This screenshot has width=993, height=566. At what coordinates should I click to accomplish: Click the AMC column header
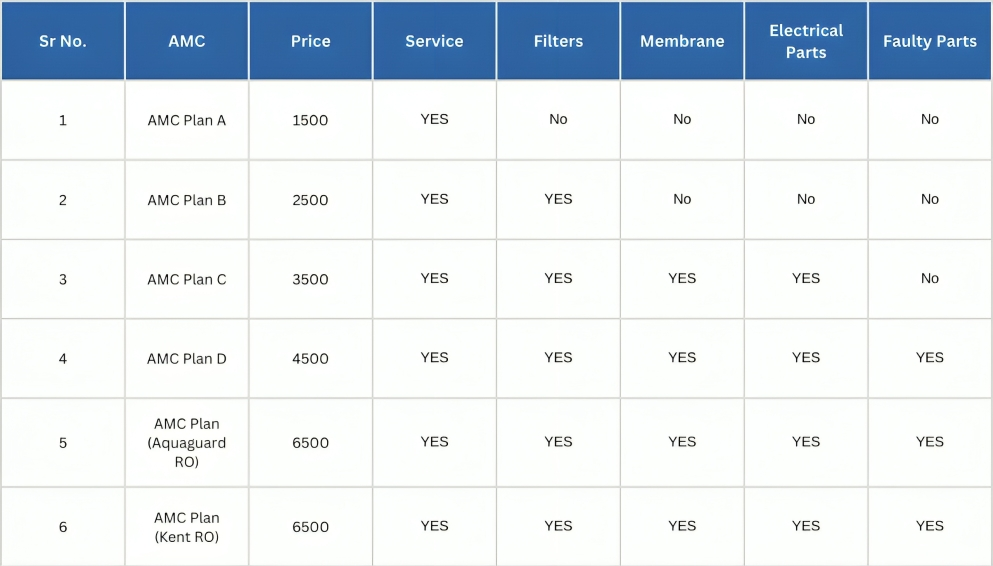point(187,42)
